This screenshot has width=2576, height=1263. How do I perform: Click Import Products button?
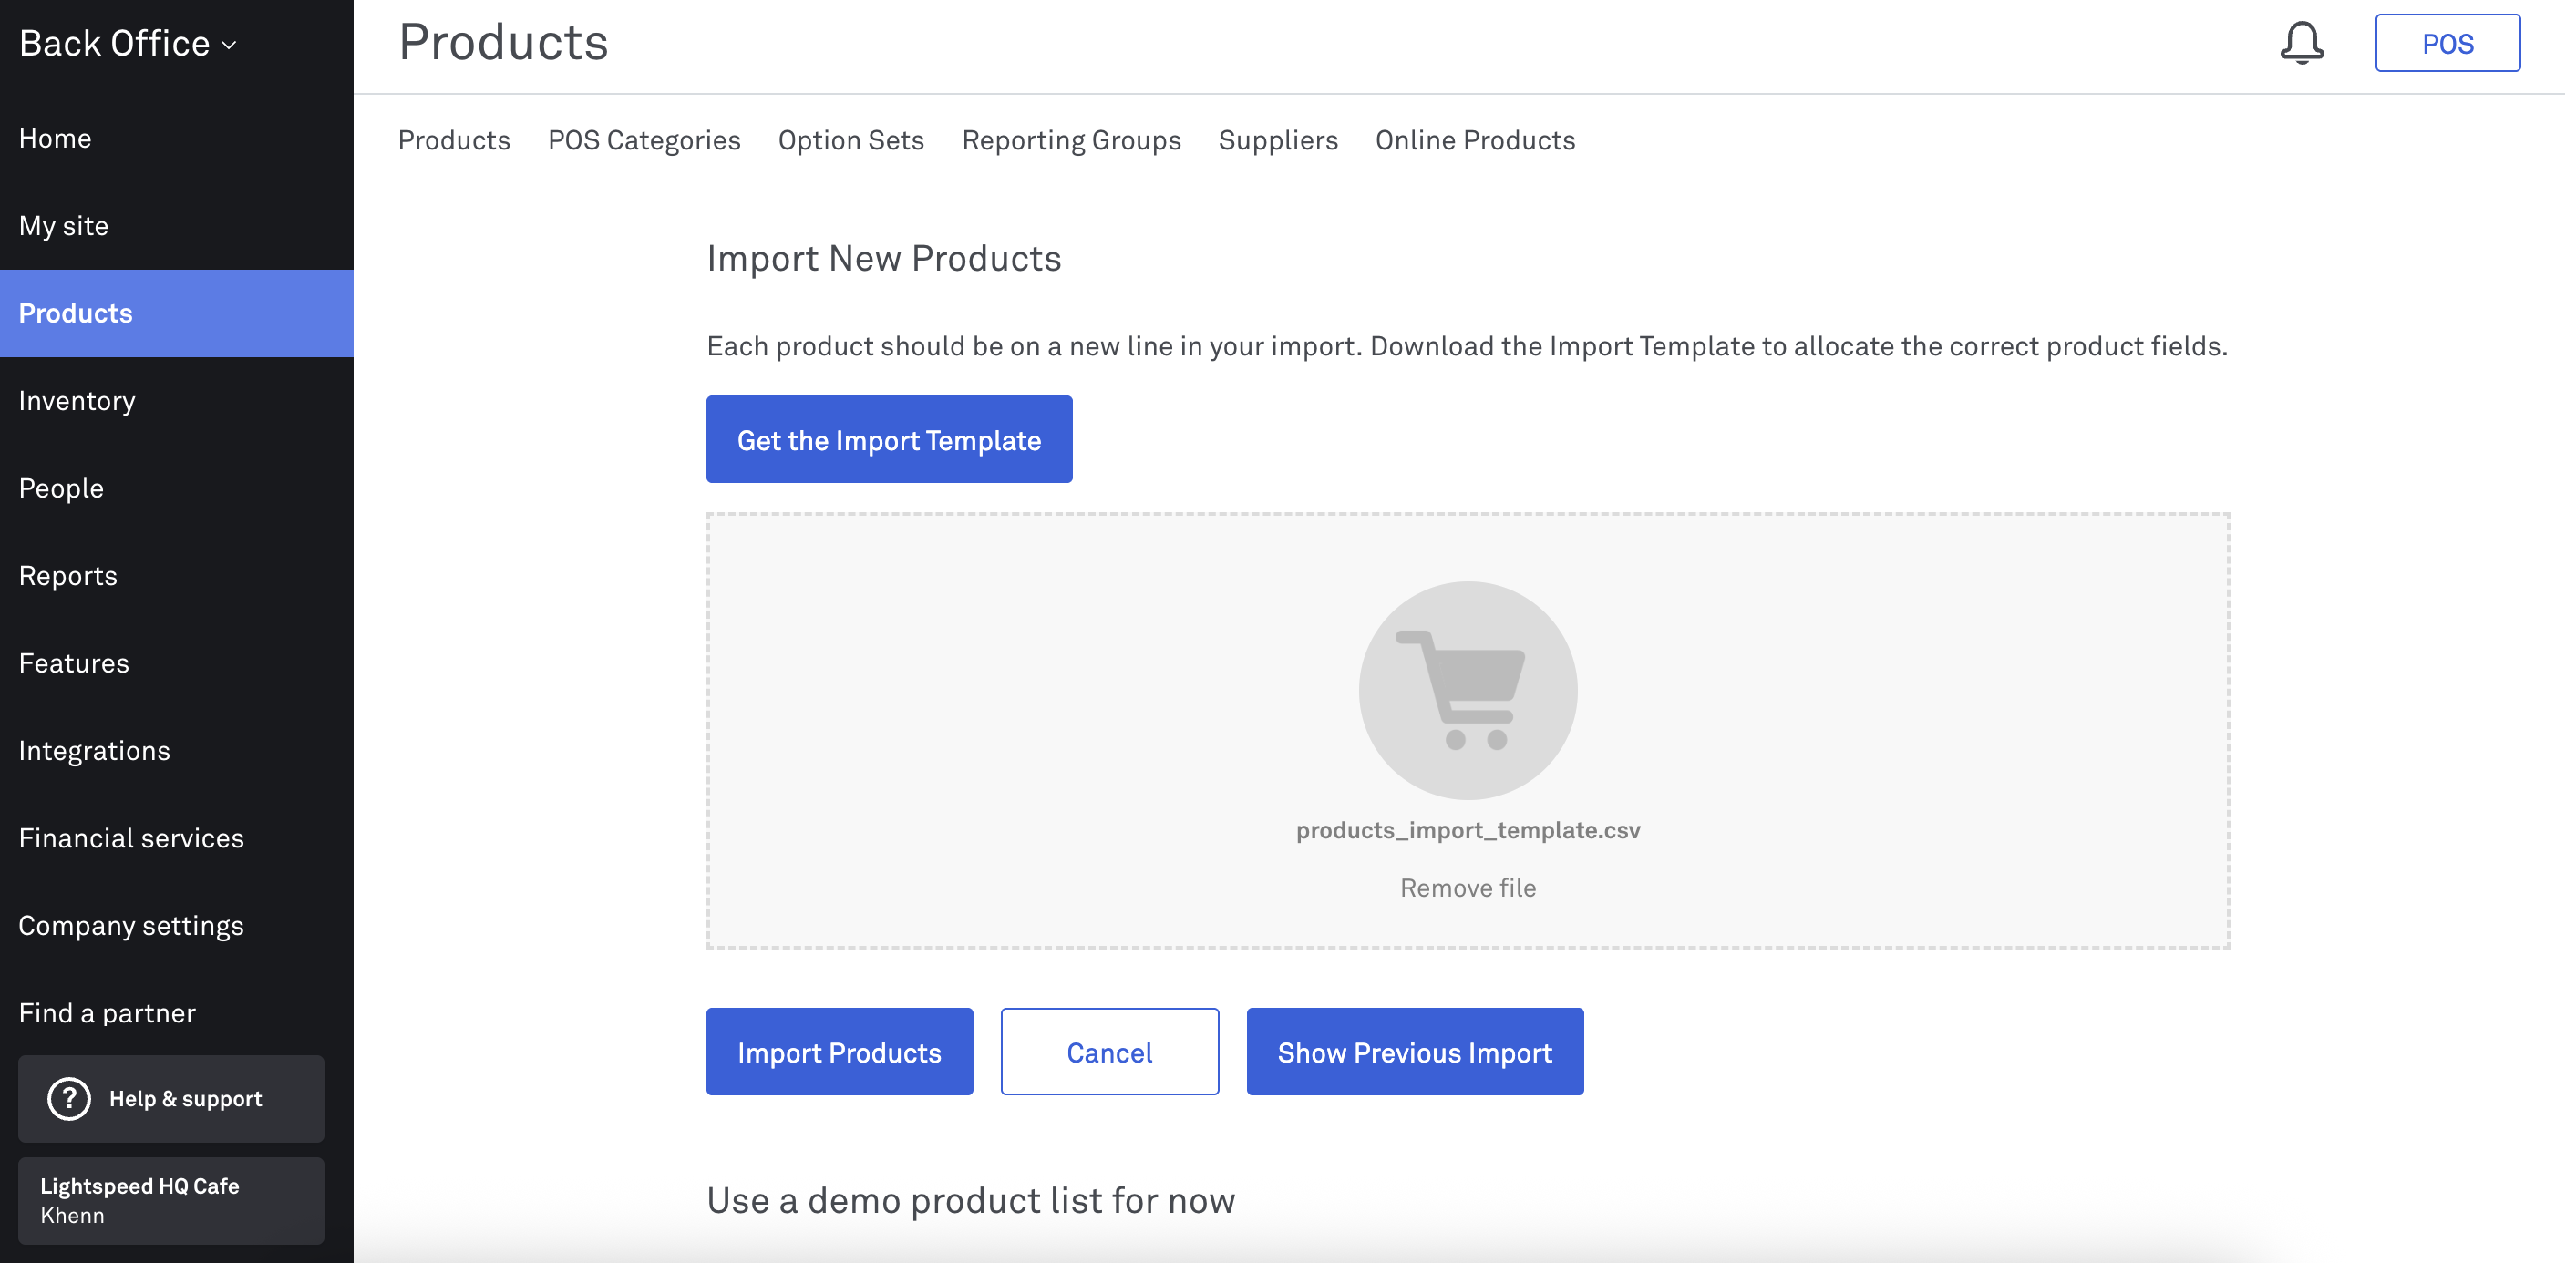(839, 1051)
